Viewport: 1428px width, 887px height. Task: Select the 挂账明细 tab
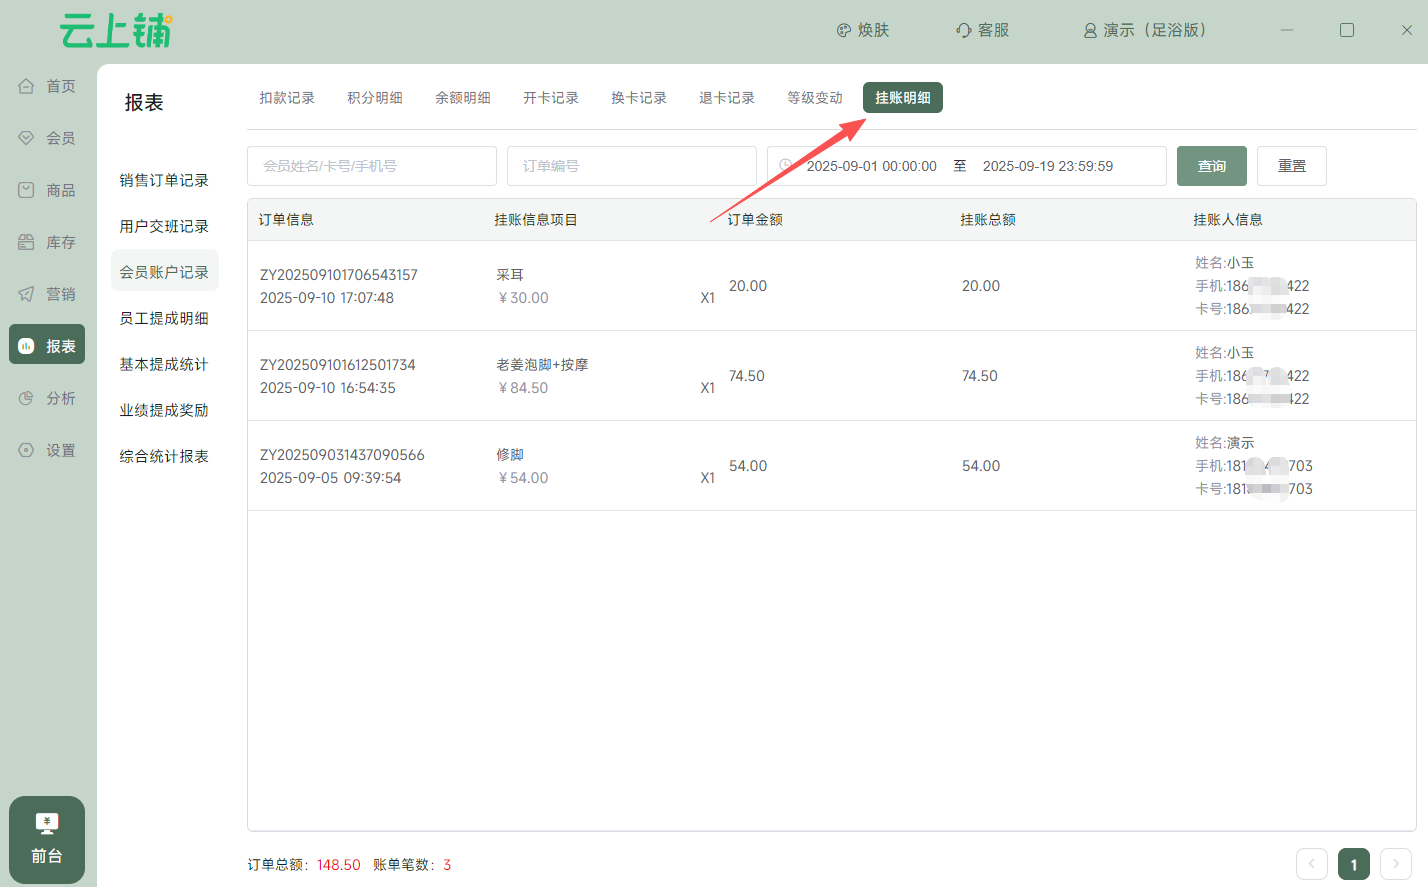pyautogui.click(x=903, y=98)
